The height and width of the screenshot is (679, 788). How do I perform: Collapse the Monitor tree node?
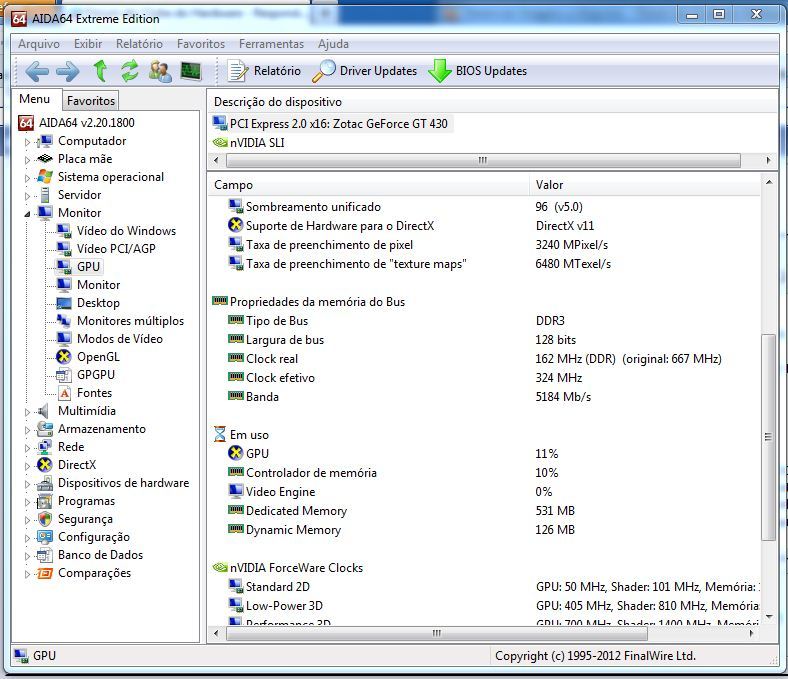28,214
